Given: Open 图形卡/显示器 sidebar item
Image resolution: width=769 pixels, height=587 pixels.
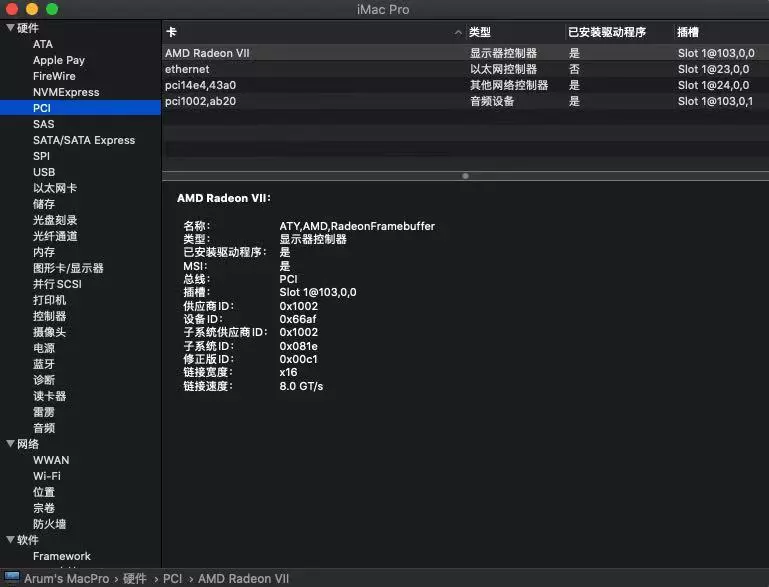Looking at the screenshot, I should (x=68, y=268).
